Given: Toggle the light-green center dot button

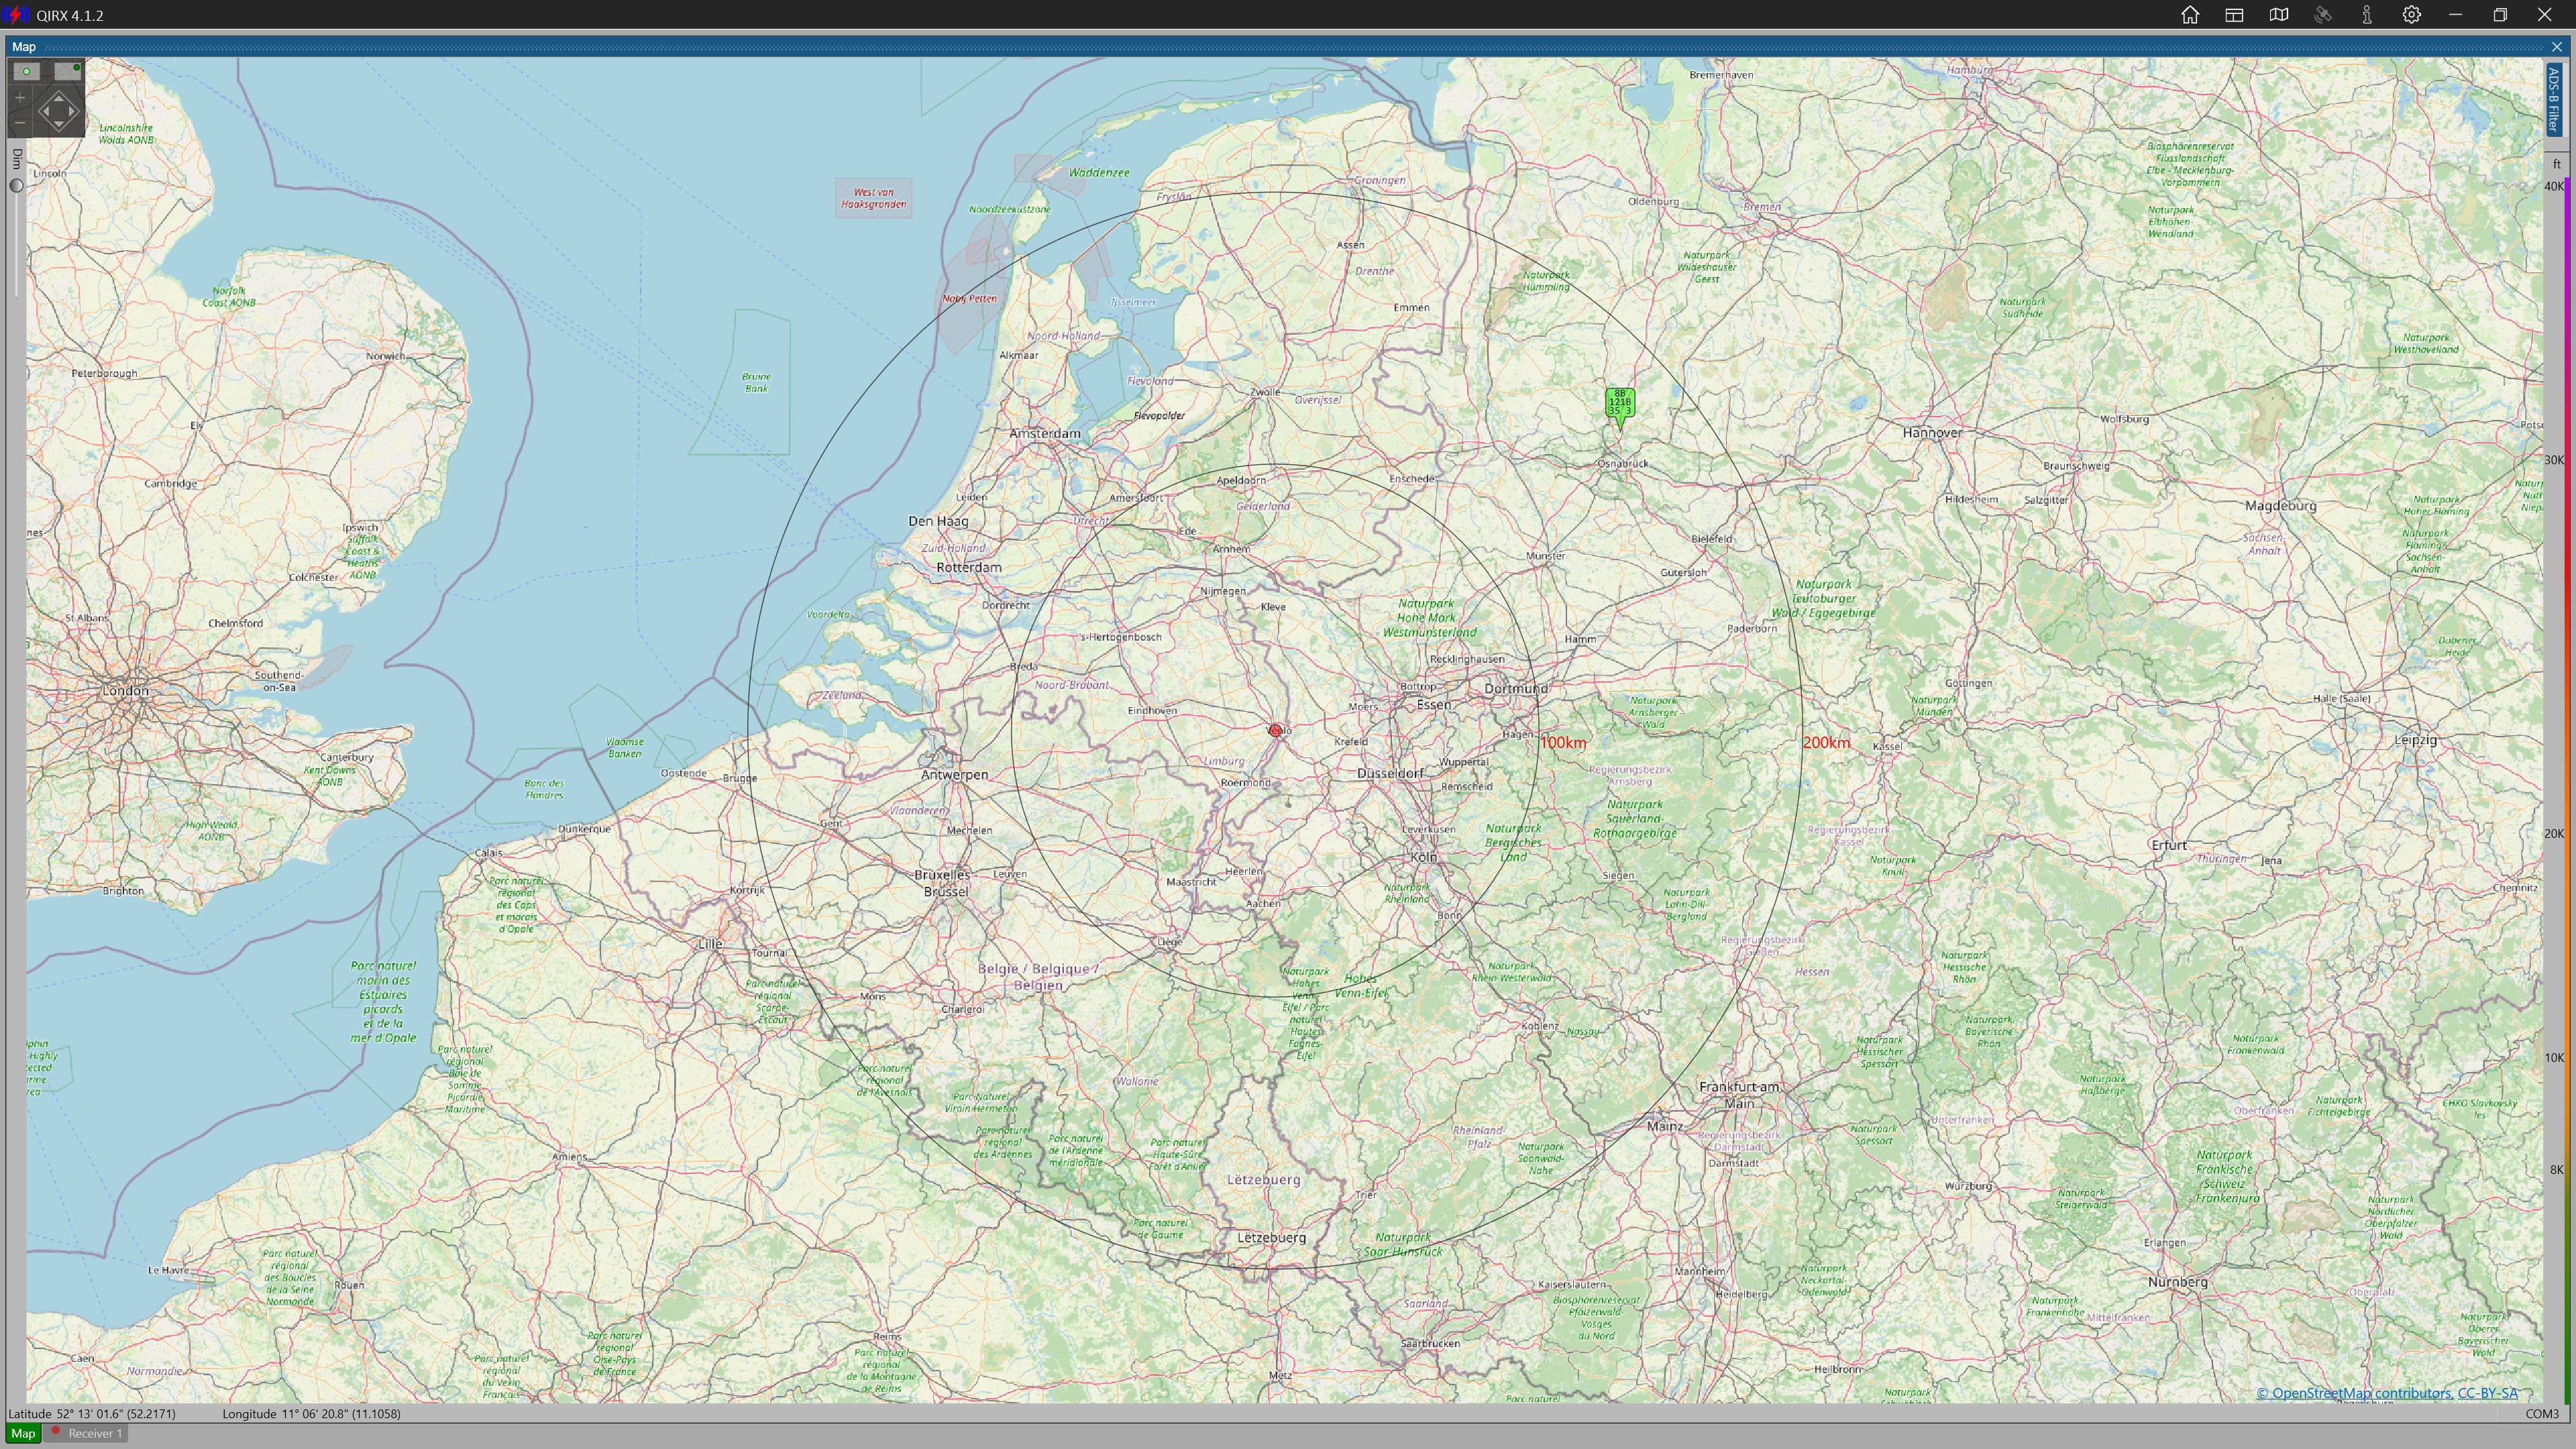Looking at the screenshot, I should click(x=27, y=71).
